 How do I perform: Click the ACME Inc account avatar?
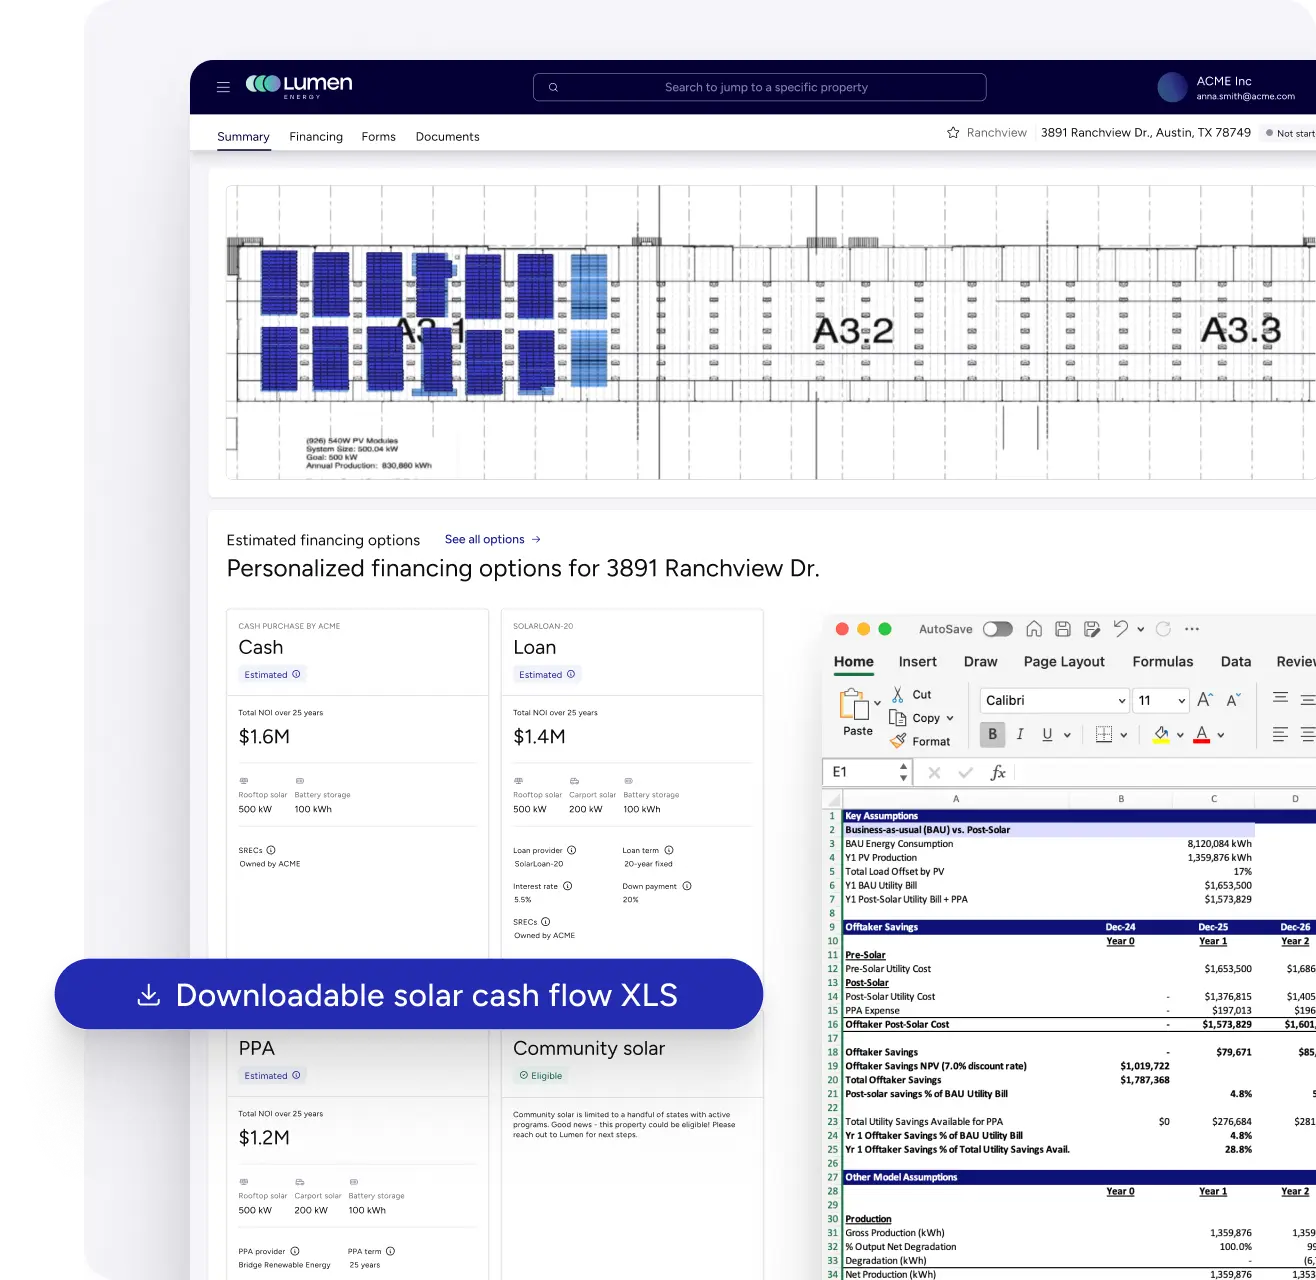(x=1172, y=87)
